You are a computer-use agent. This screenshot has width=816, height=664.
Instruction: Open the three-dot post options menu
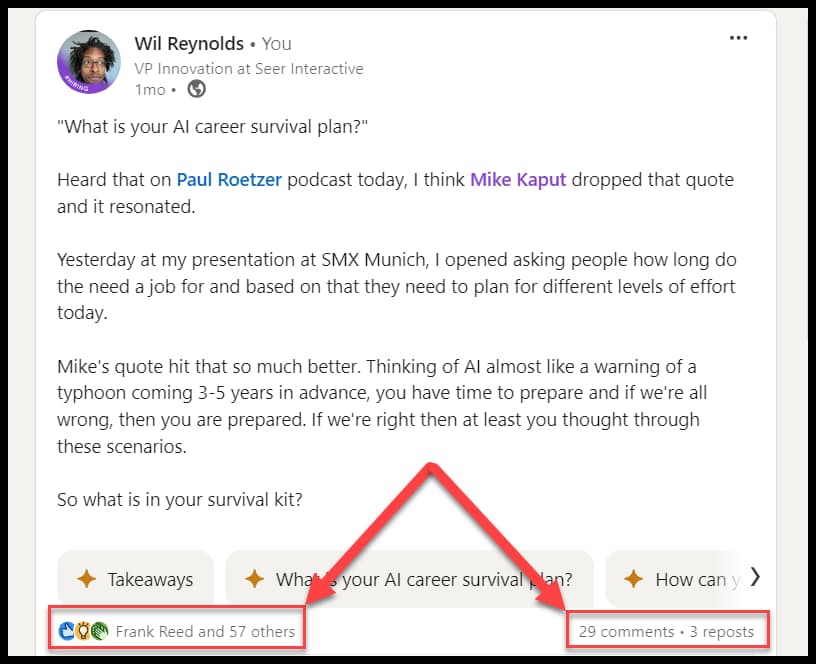point(738,38)
